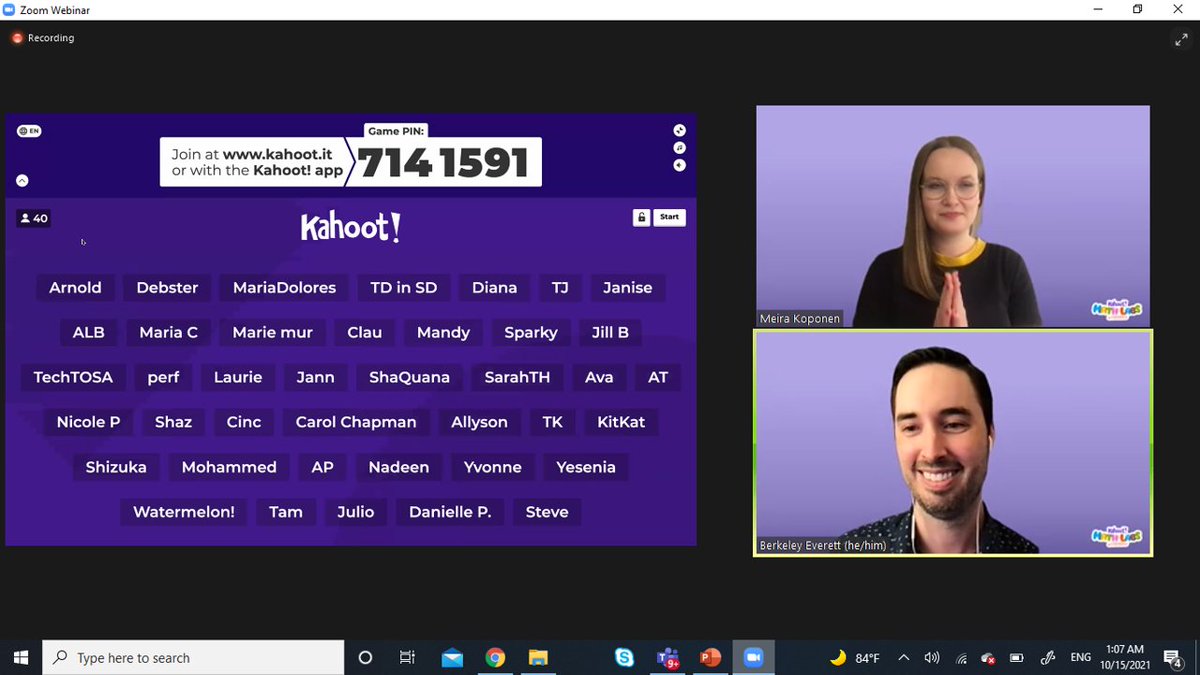The height and width of the screenshot is (675, 1200).
Task: Open Cortana from the taskbar
Action: coord(365,657)
